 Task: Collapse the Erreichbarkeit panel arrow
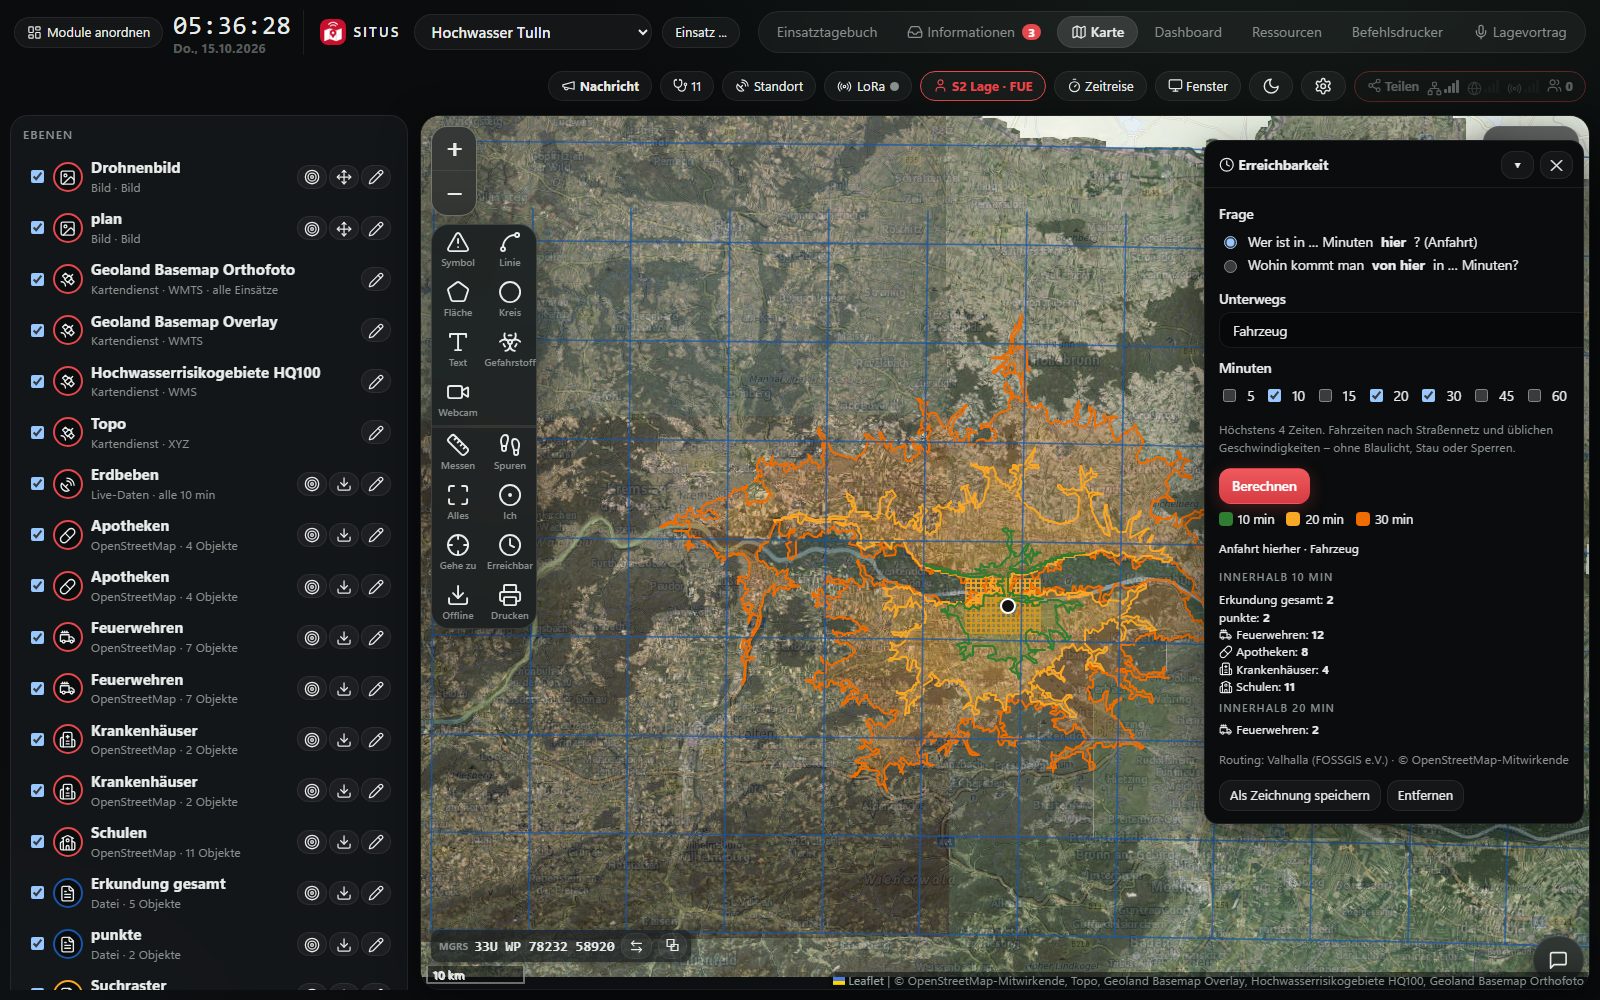pyautogui.click(x=1517, y=166)
